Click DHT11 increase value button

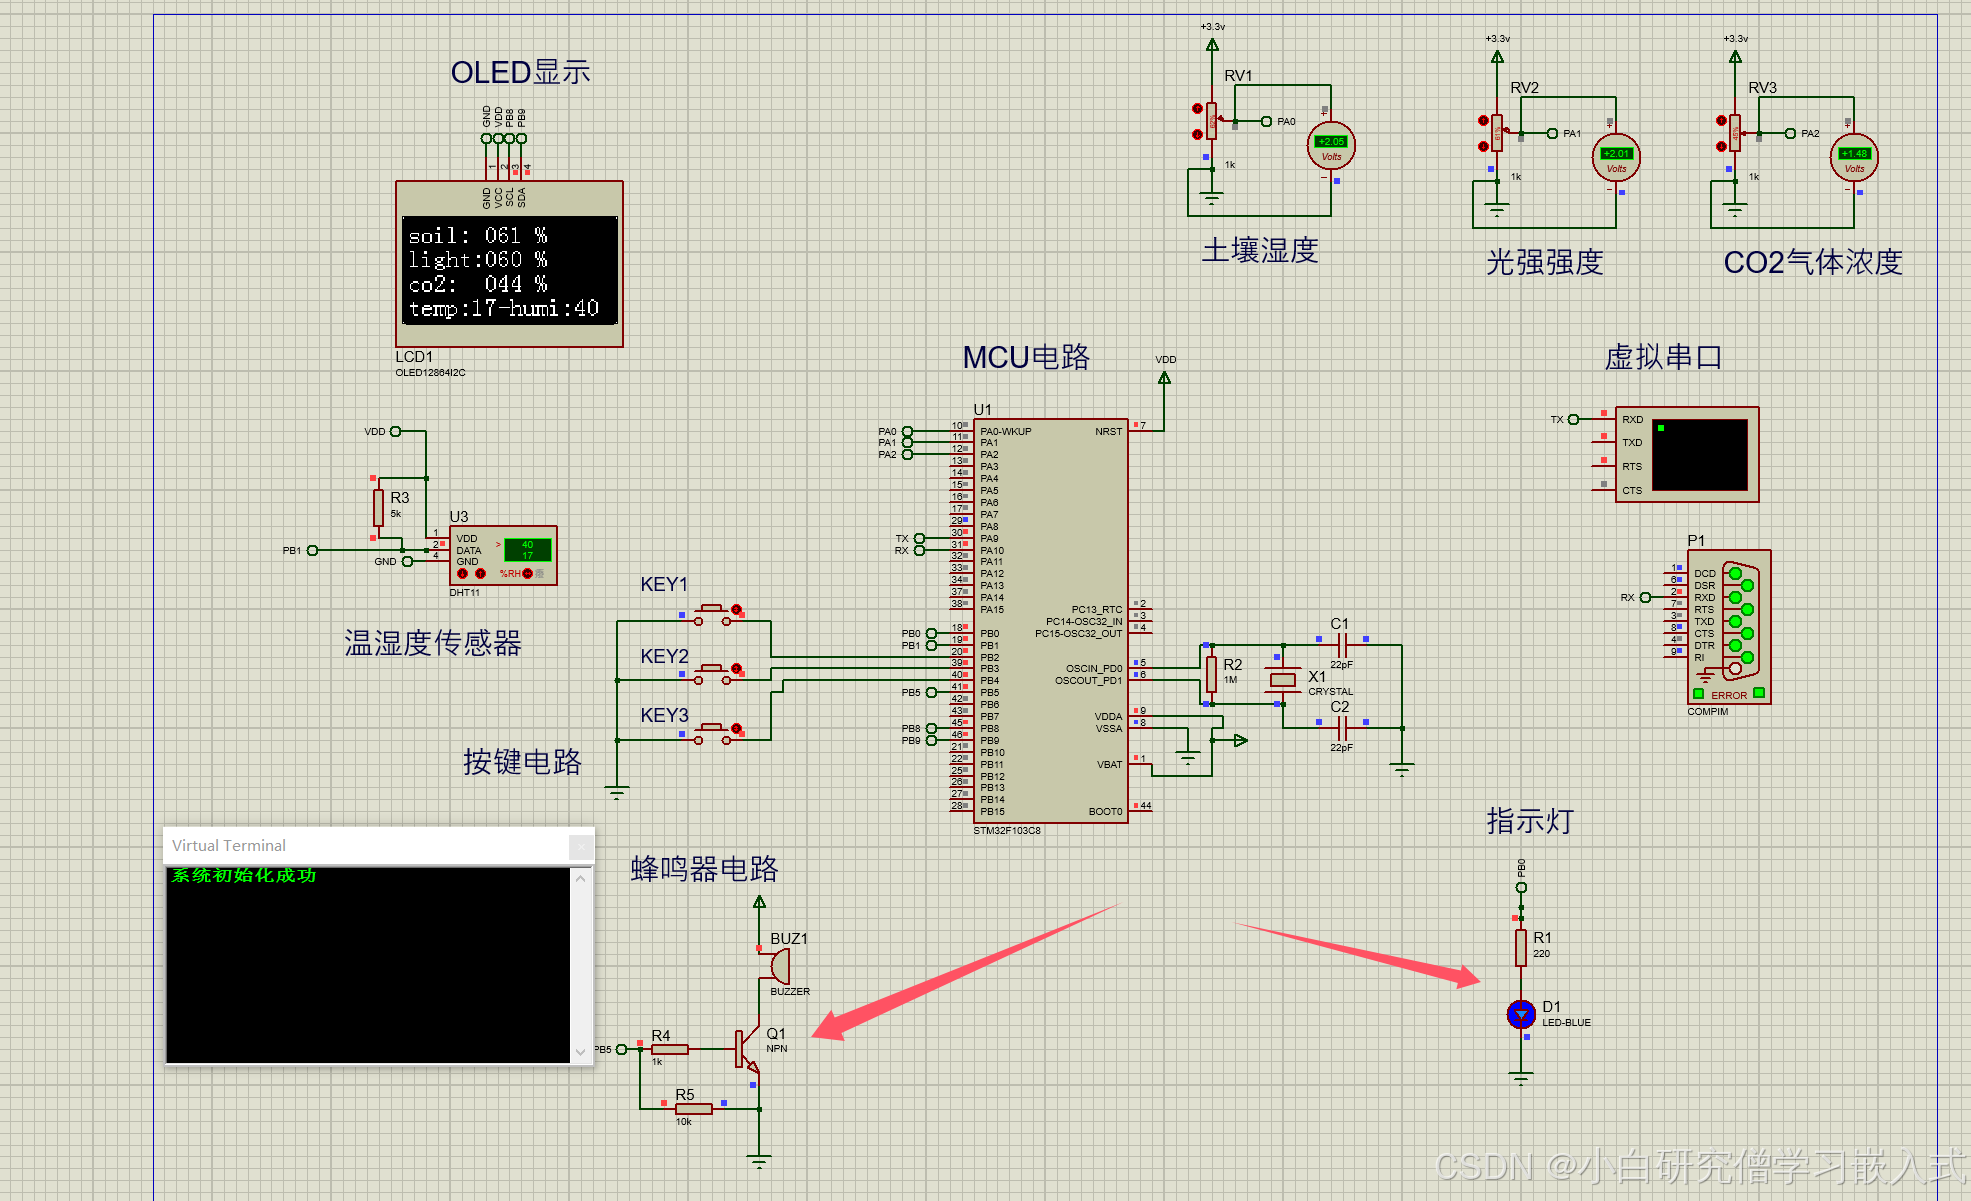click(480, 573)
